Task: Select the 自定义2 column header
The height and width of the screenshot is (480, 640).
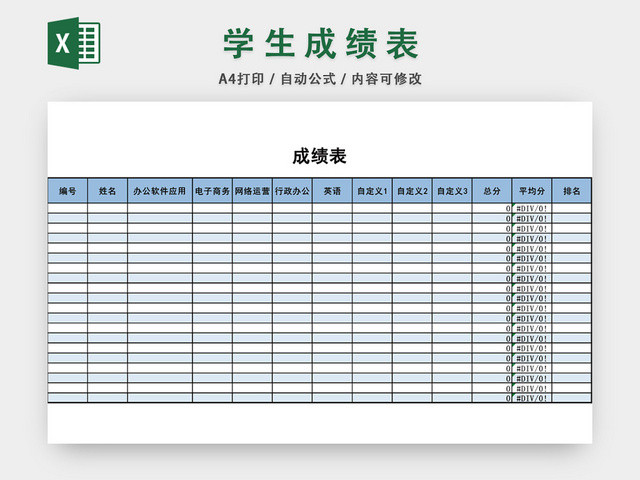Action: point(412,191)
